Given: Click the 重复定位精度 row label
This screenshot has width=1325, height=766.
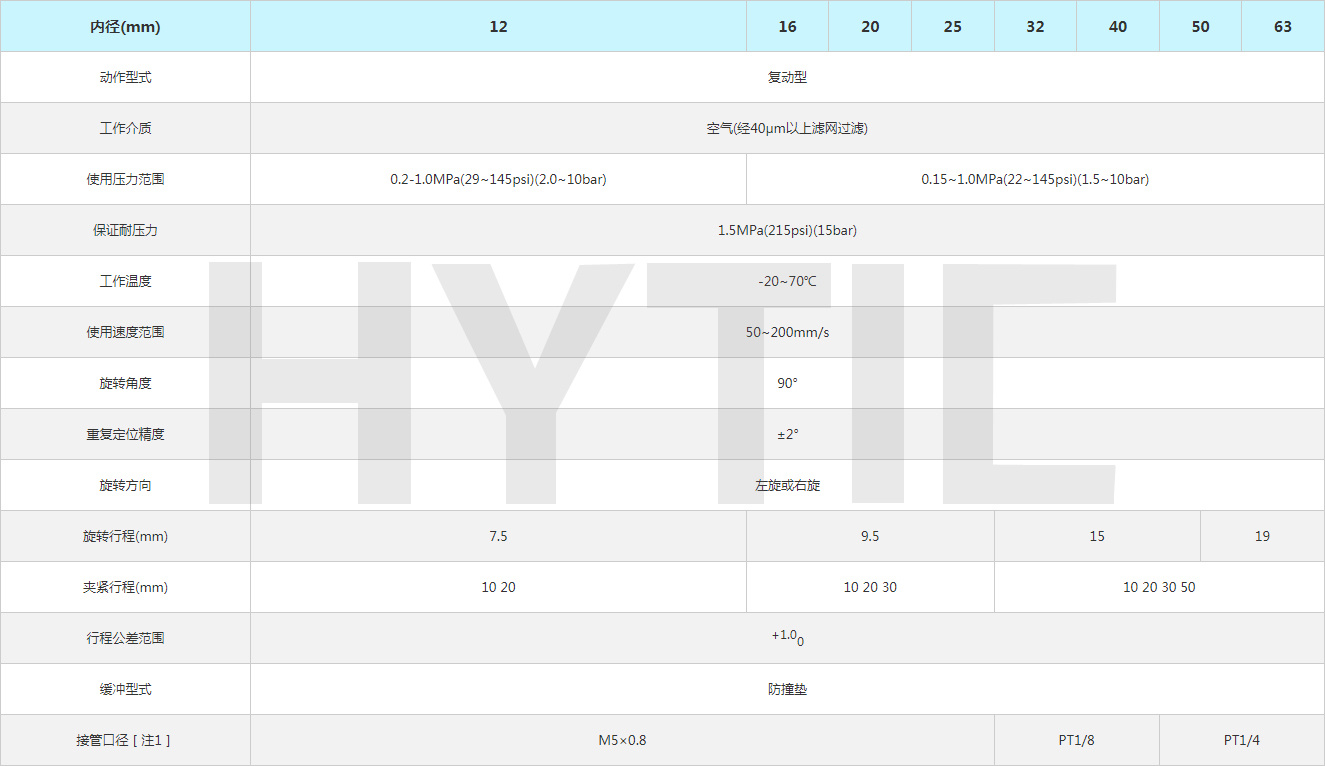Looking at the screenshot, I should 125,434.
